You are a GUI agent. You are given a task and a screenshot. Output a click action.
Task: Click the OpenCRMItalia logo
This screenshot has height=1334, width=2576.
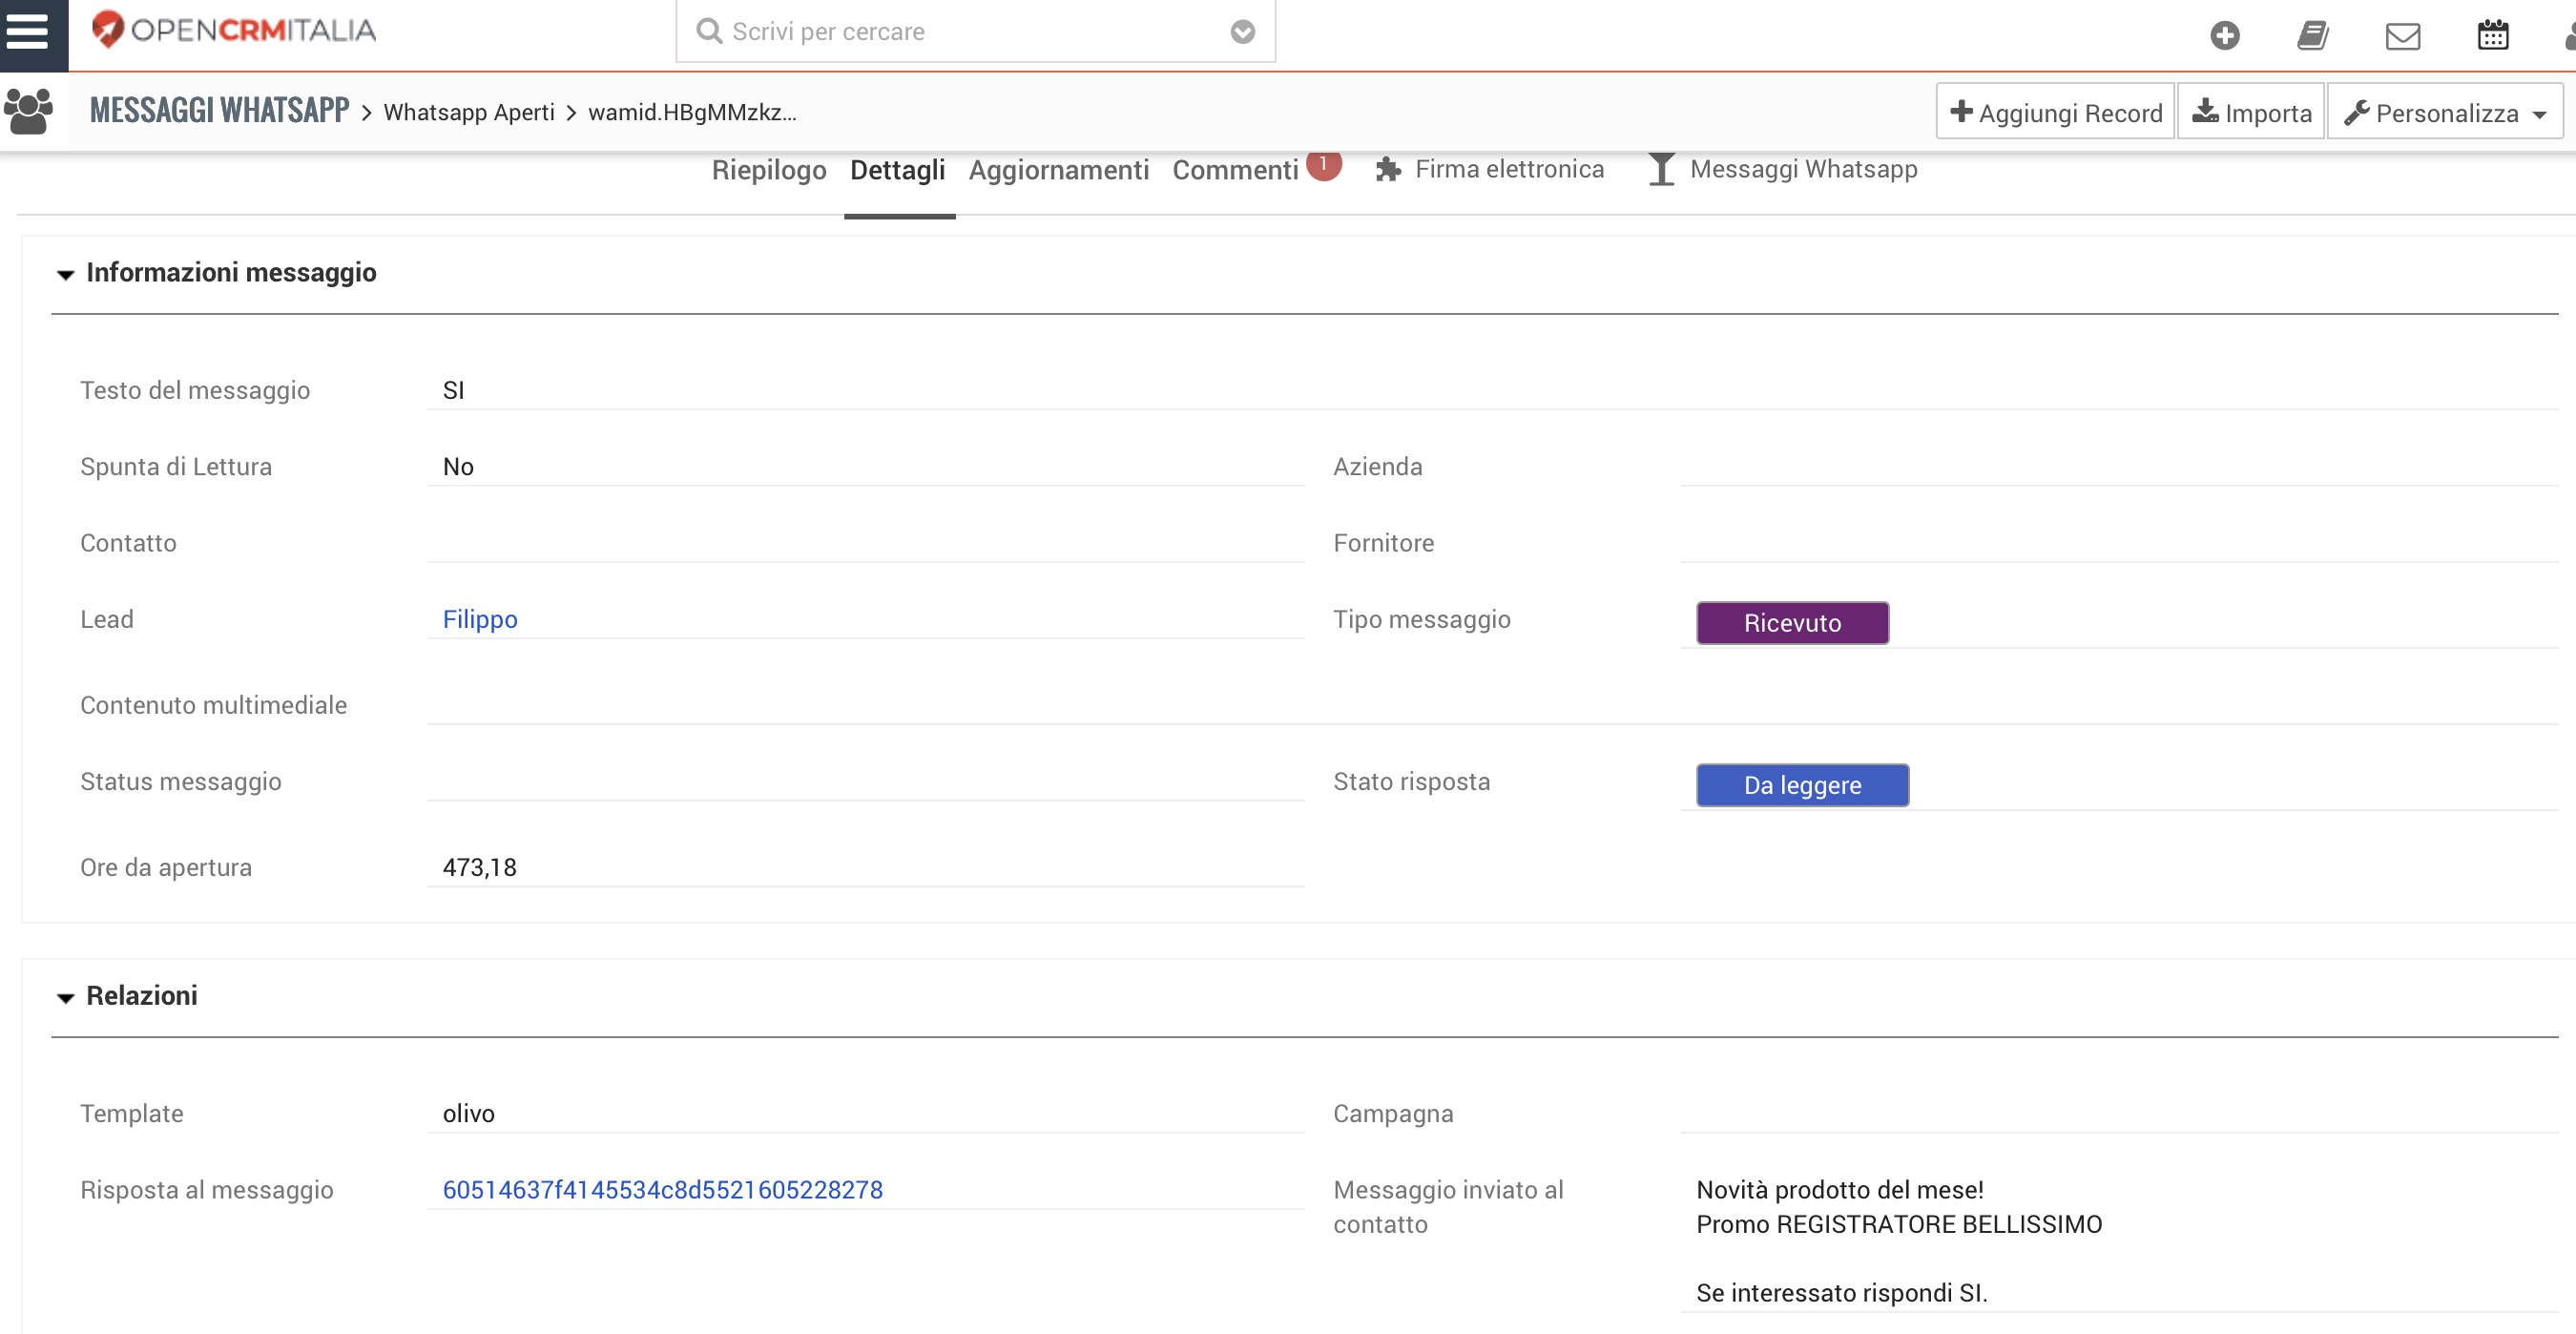[x=233, y=30]
